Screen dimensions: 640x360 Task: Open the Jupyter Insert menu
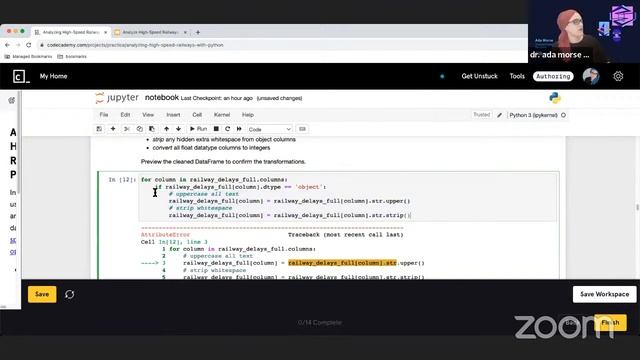[173, 115]
